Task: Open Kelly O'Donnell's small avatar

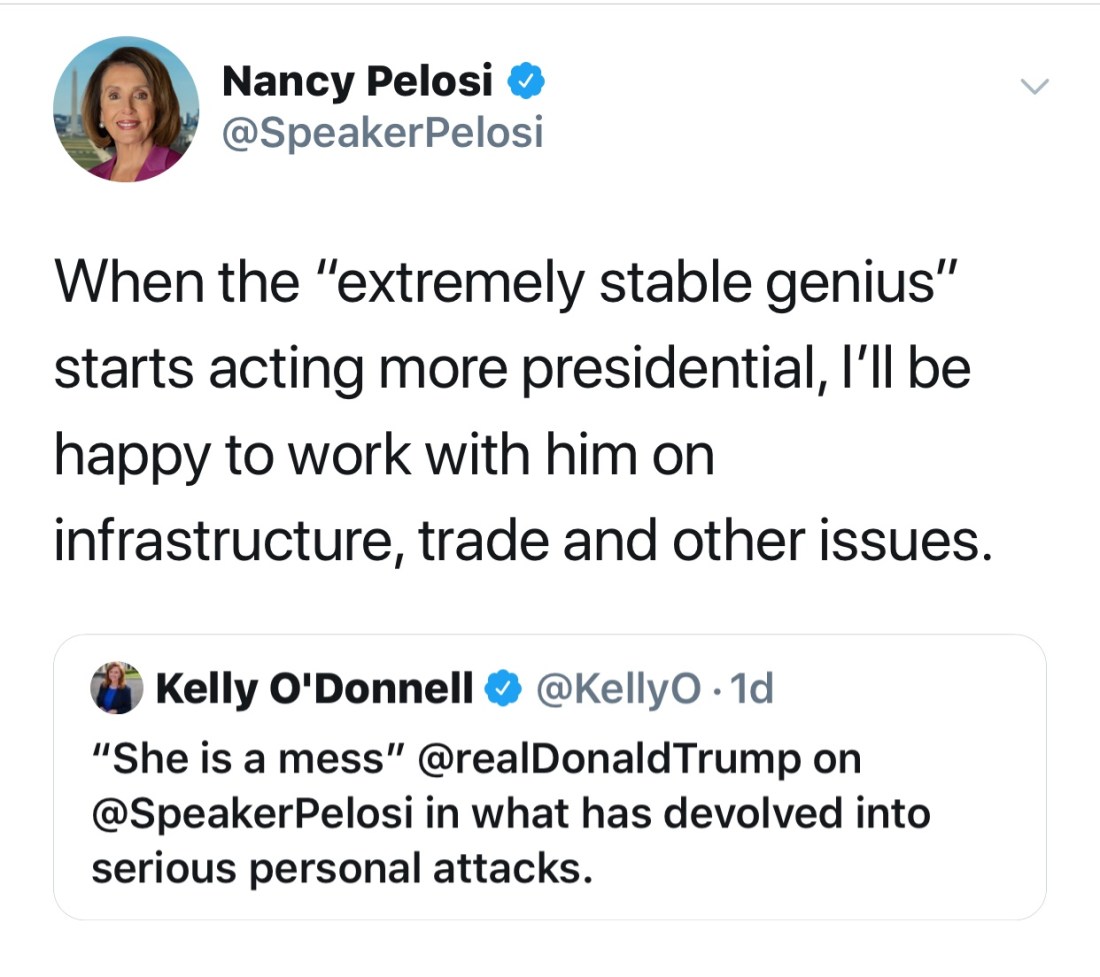Action: click(x=117, y=688)
